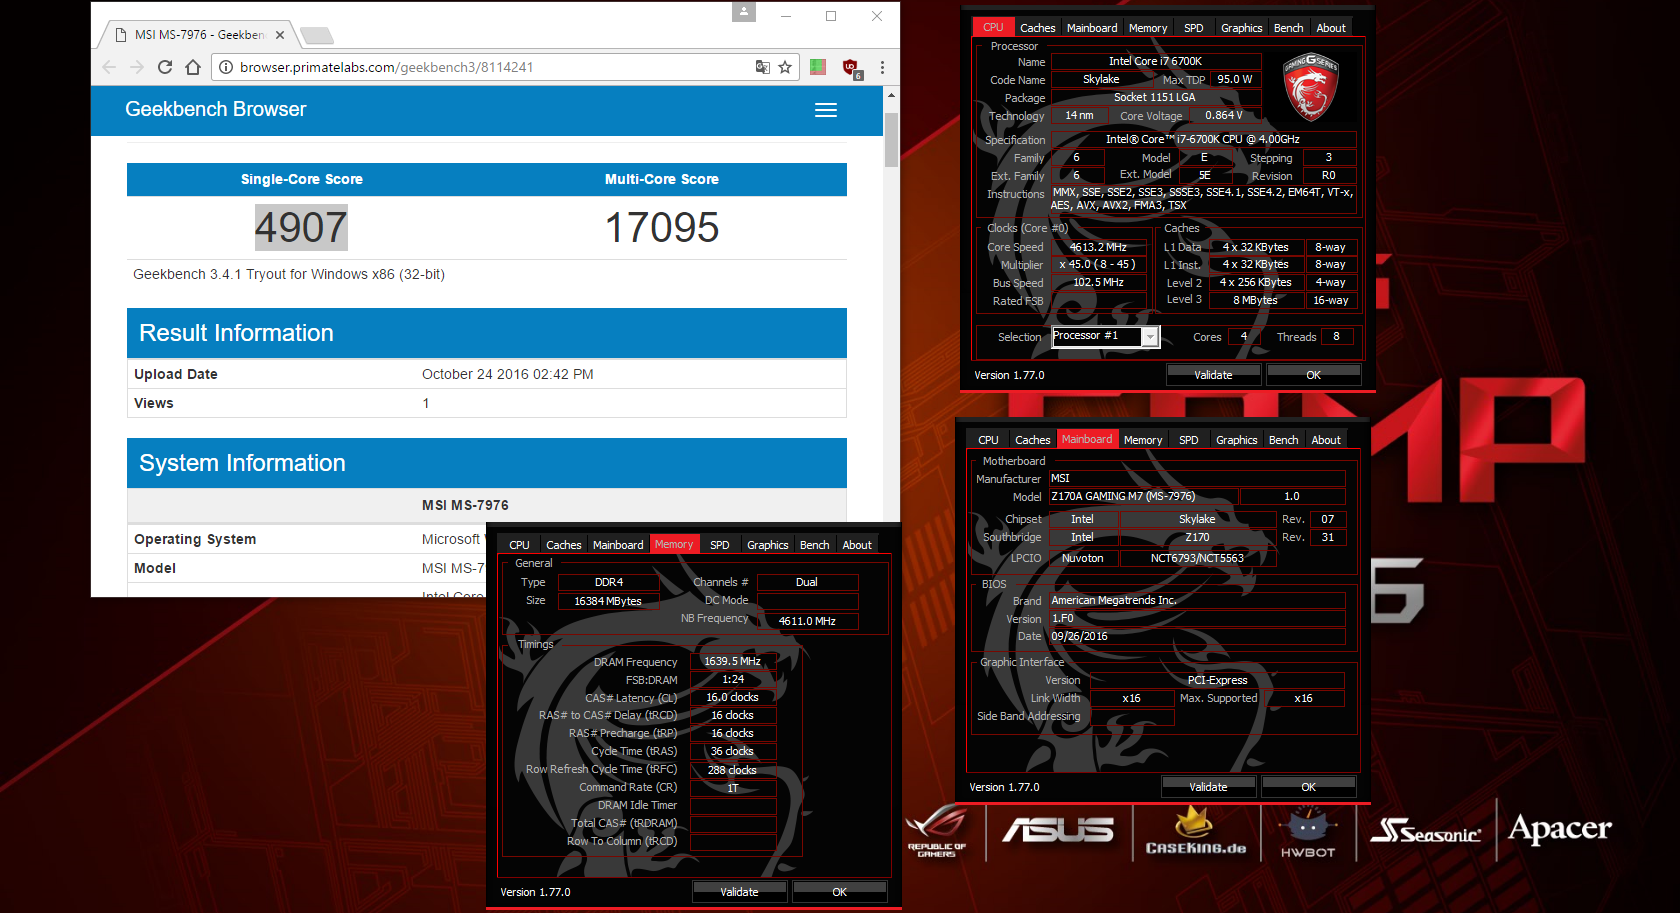Select single-core score 4907

(301, 228)
